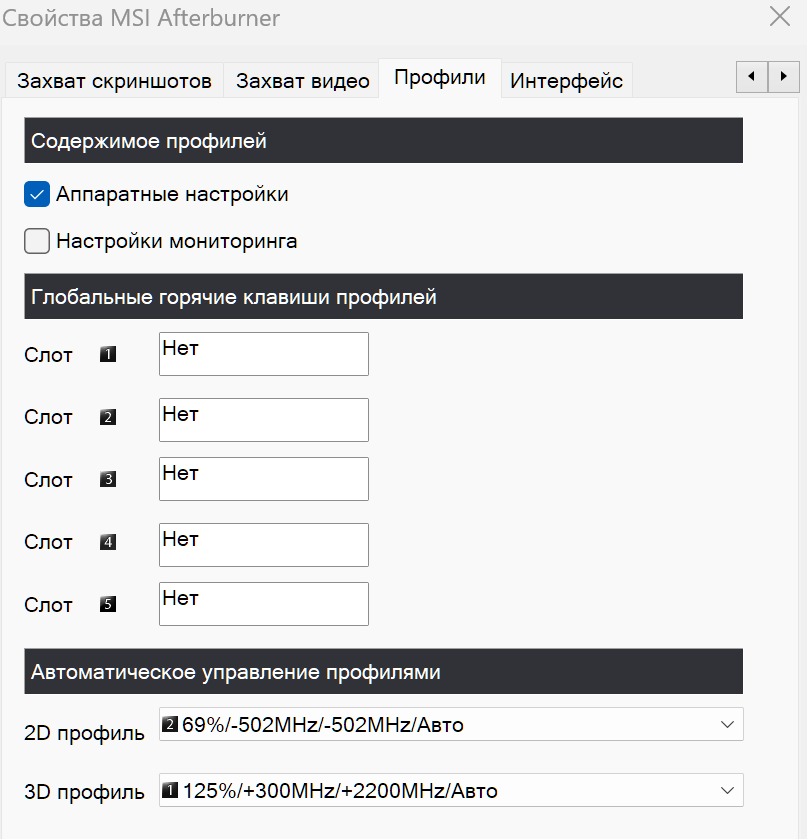The height and width of the screenshot is (839, 807).
Task: Switch to the Захват скриншотов tab
Action: pos(113,80)
